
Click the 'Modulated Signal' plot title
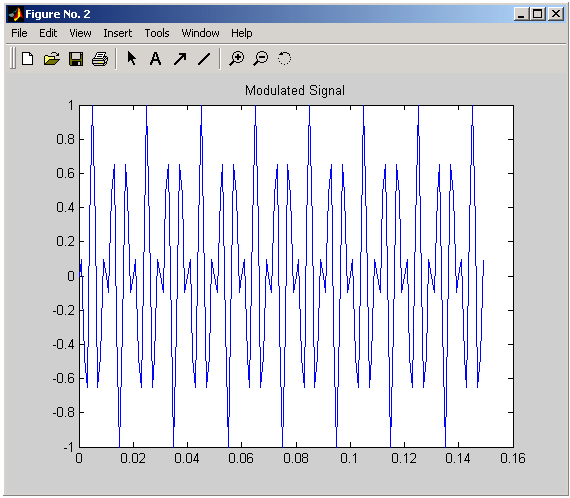coord(295,91)
